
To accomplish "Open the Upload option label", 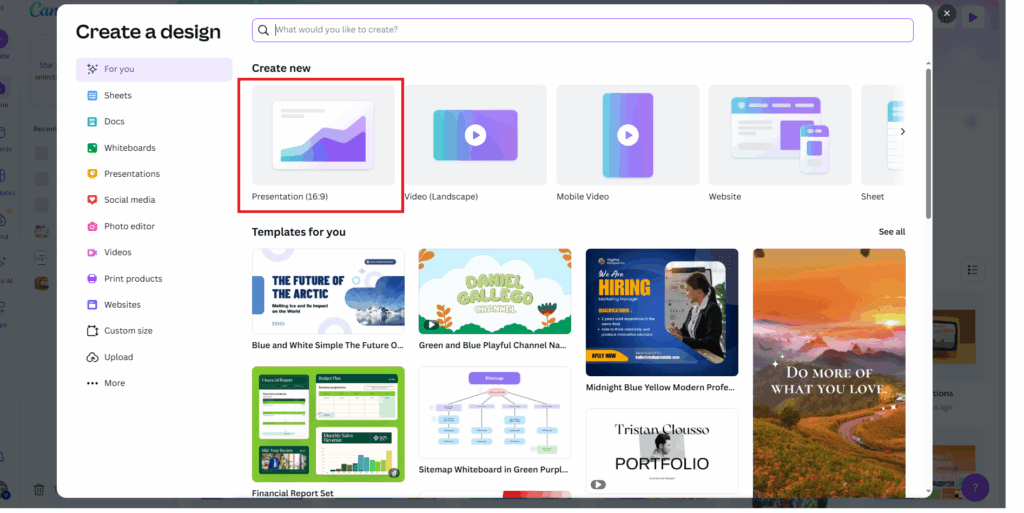I will pyautogui.click(x=119, y=358).
